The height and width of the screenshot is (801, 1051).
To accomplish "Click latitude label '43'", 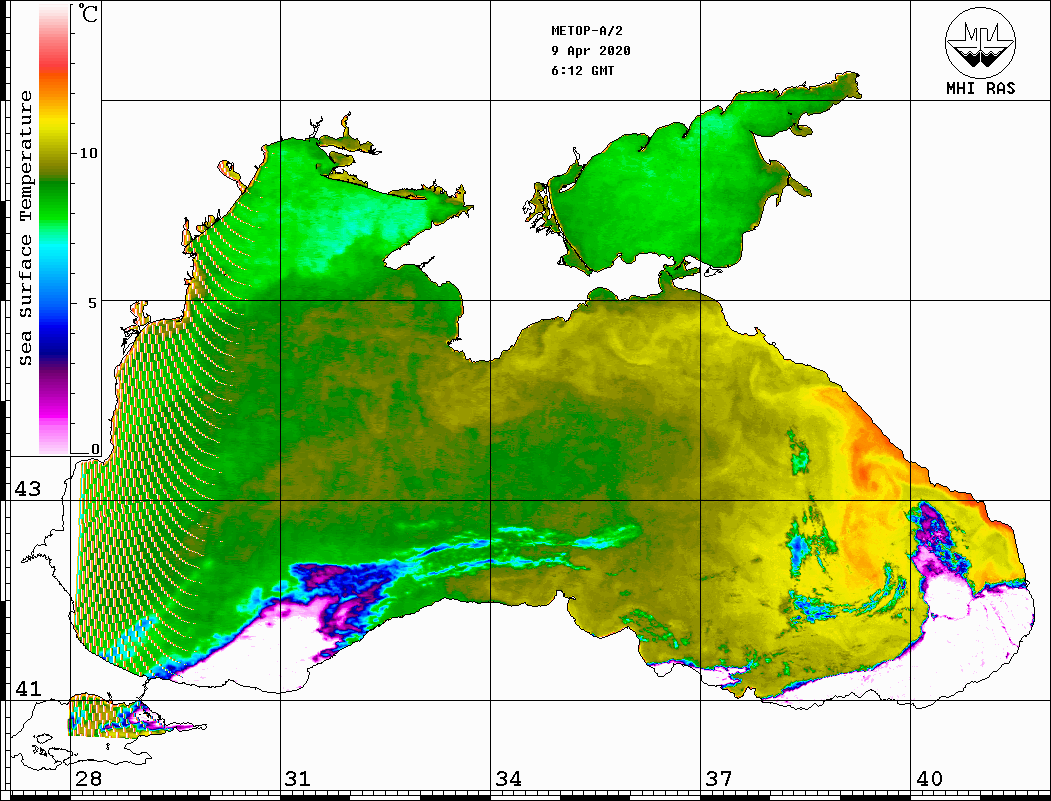I will pos(28,489).
